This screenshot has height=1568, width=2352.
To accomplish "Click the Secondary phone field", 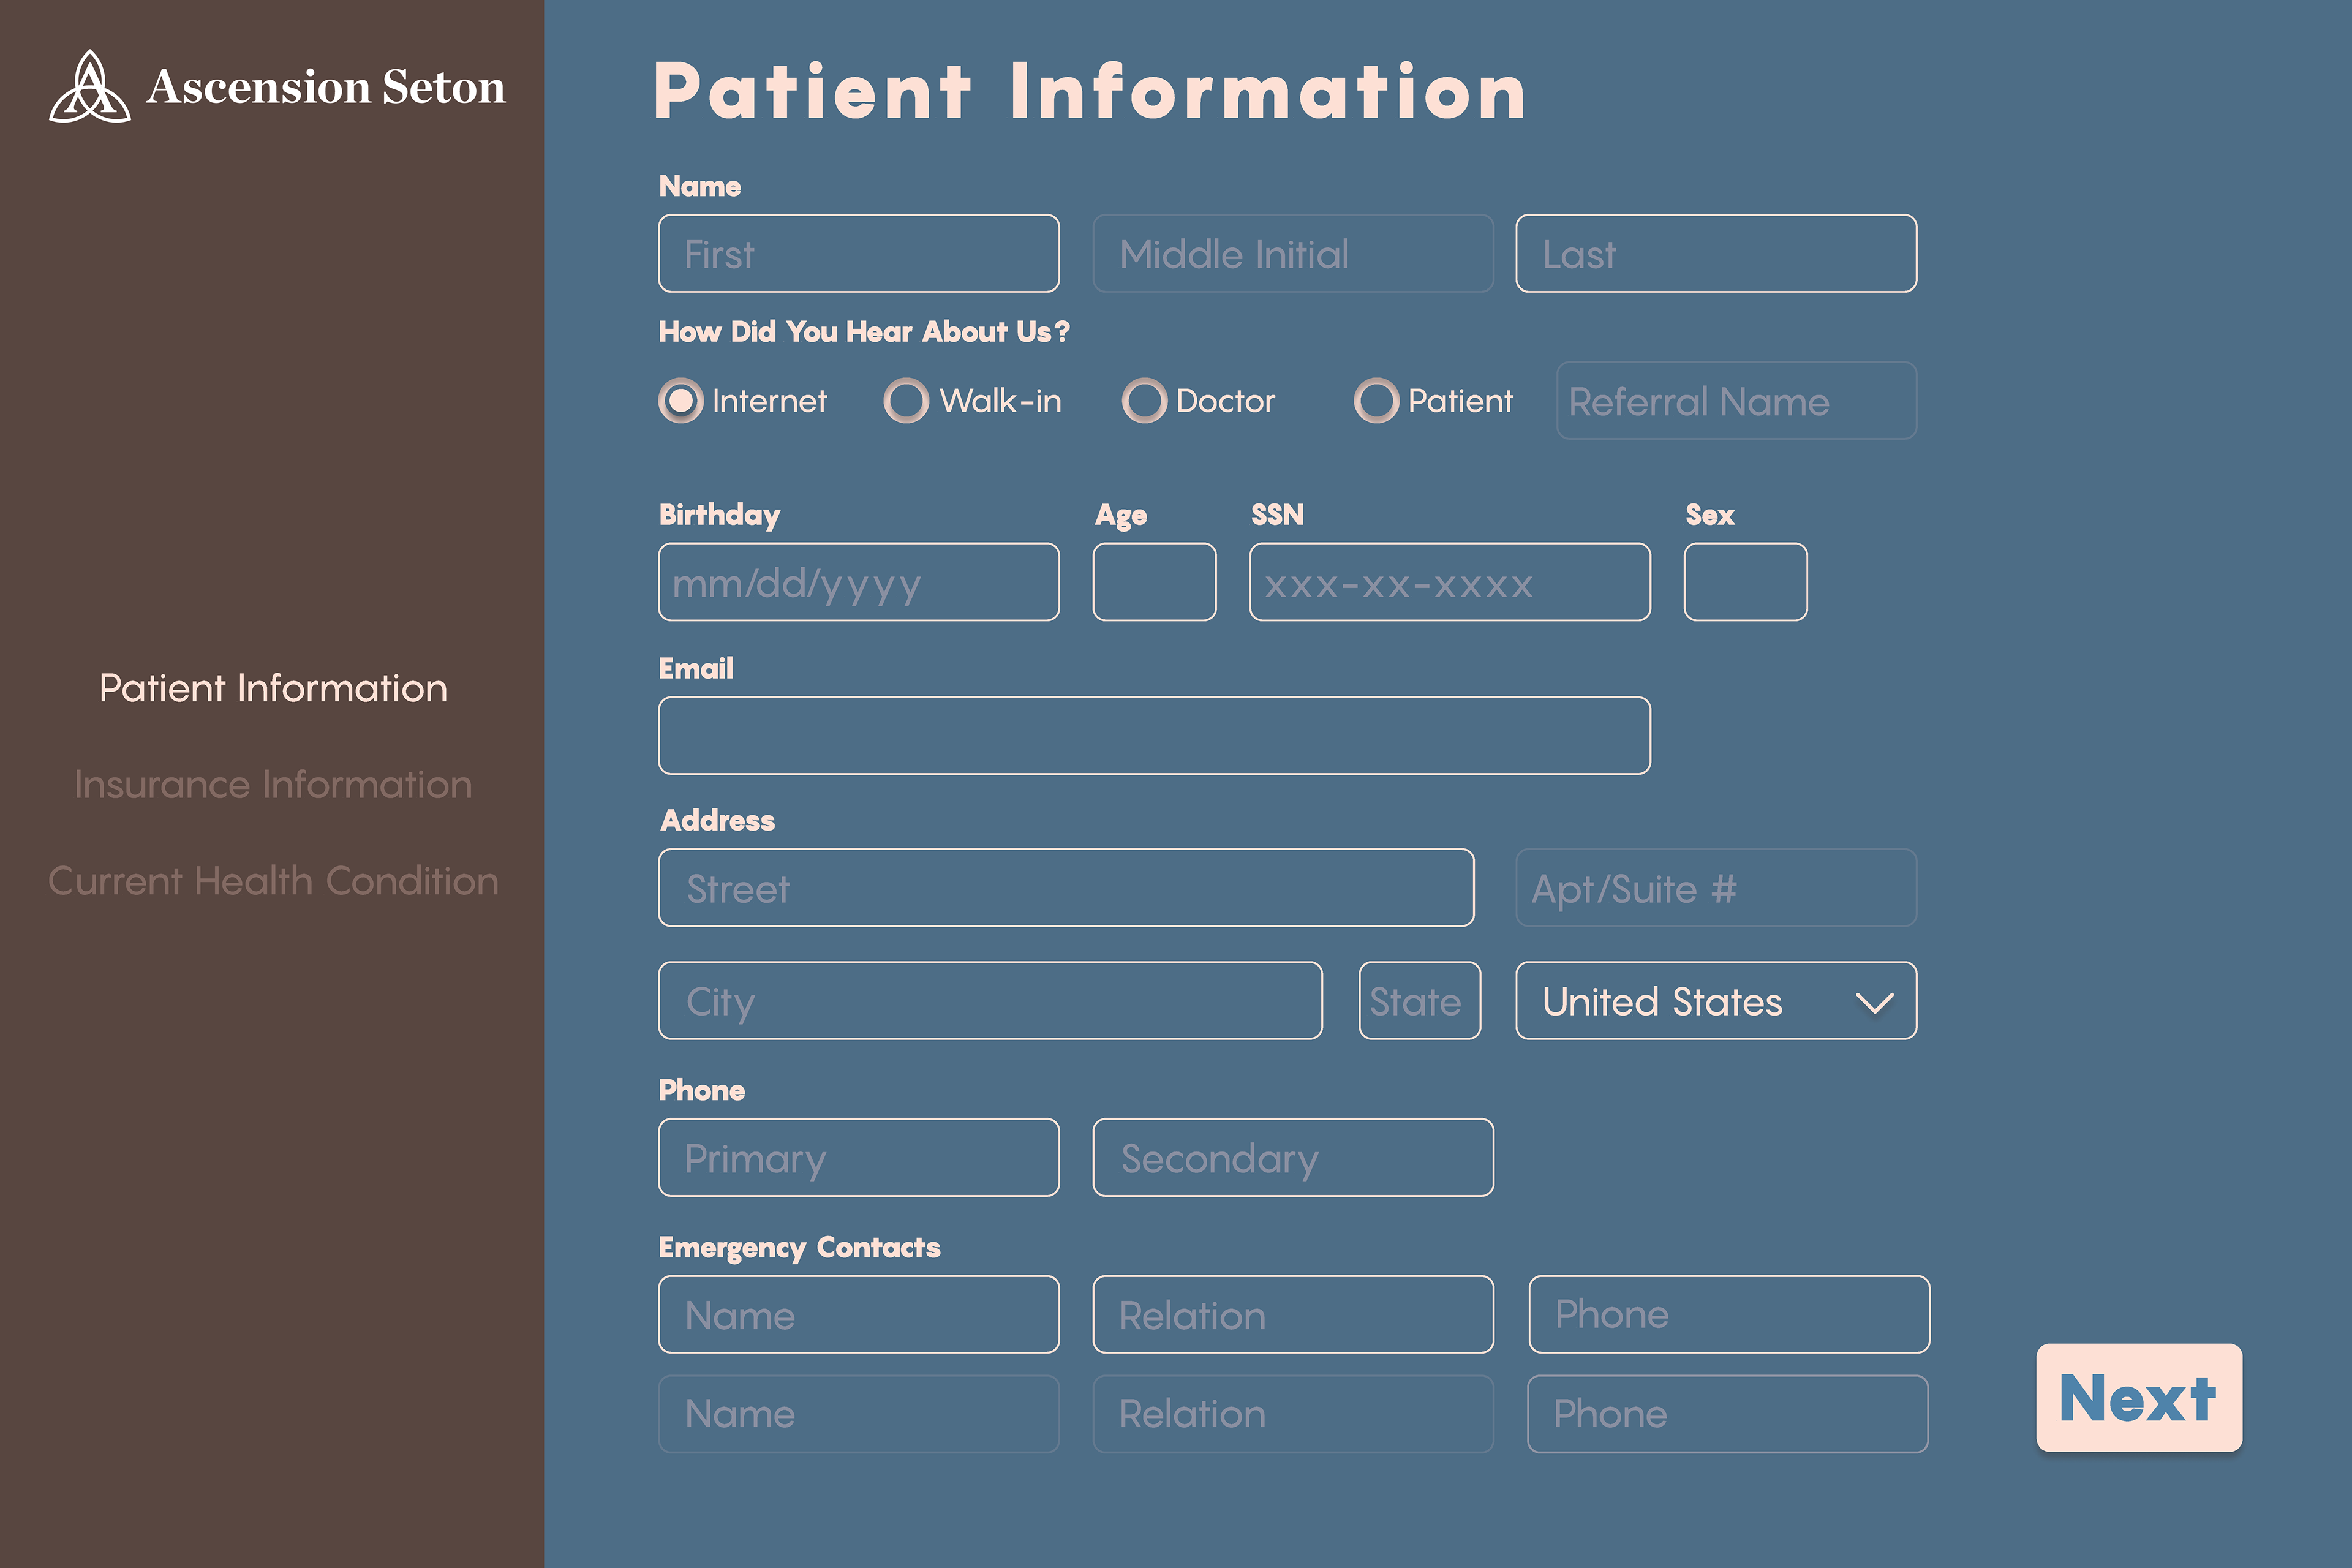I will [x=1293, y=1158].
